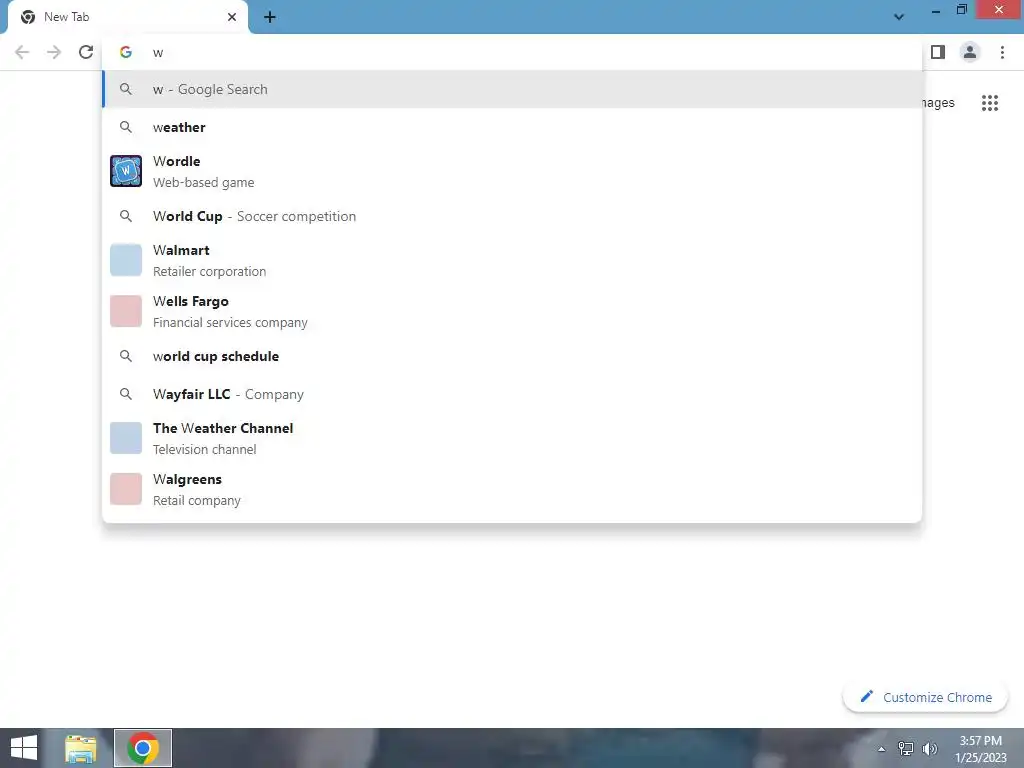Screen dimensions: 1024x768
Task: Open File Explorer from taskbar
Action: pos(80,748)
